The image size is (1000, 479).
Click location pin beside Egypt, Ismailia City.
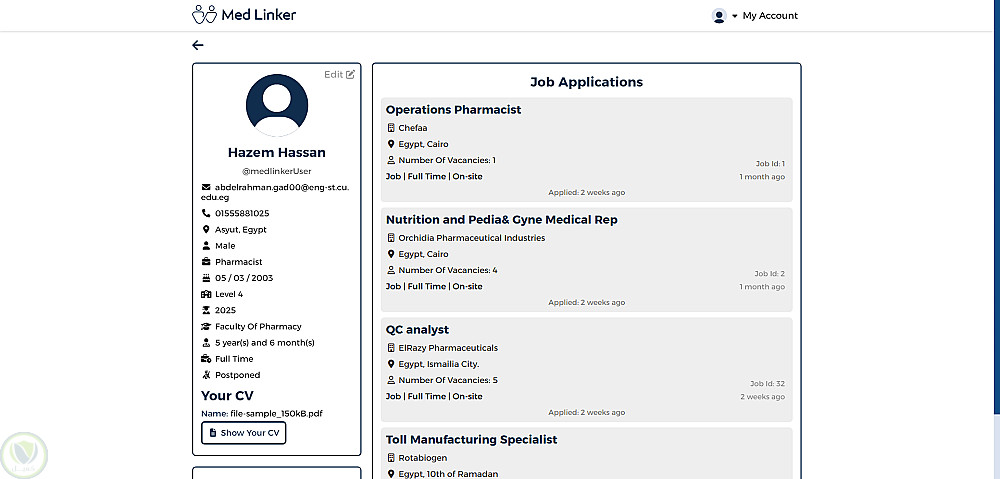point(391,364)
